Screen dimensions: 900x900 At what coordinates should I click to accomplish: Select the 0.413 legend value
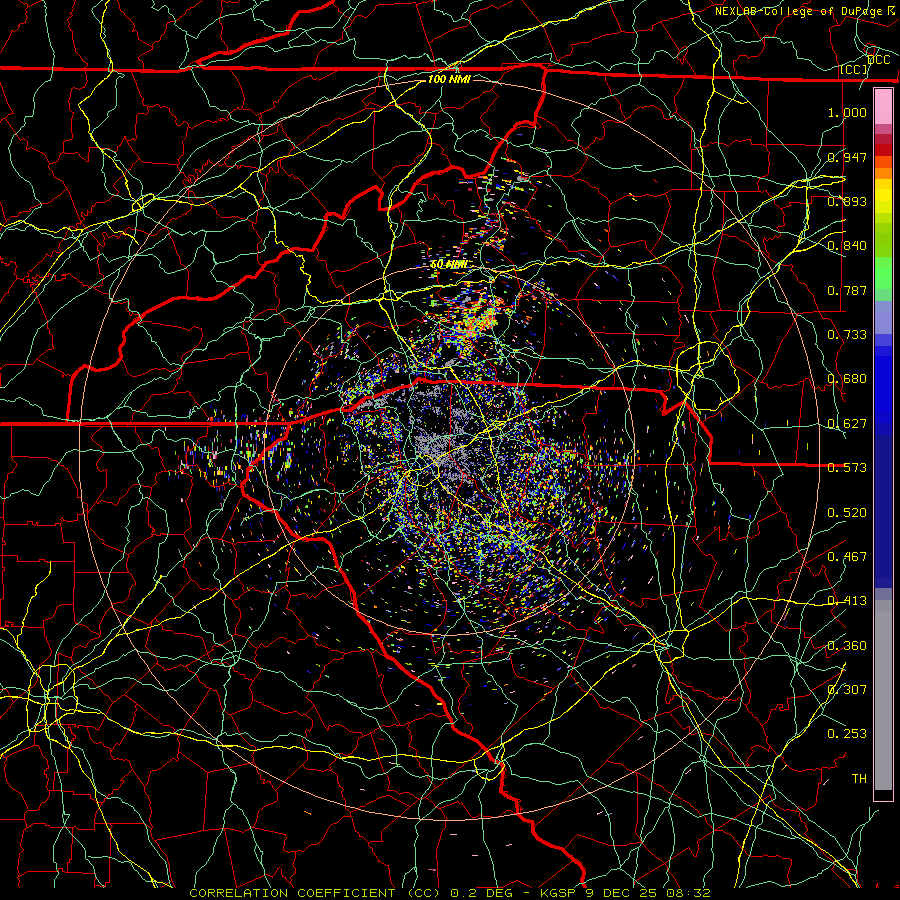pos(847,601)
